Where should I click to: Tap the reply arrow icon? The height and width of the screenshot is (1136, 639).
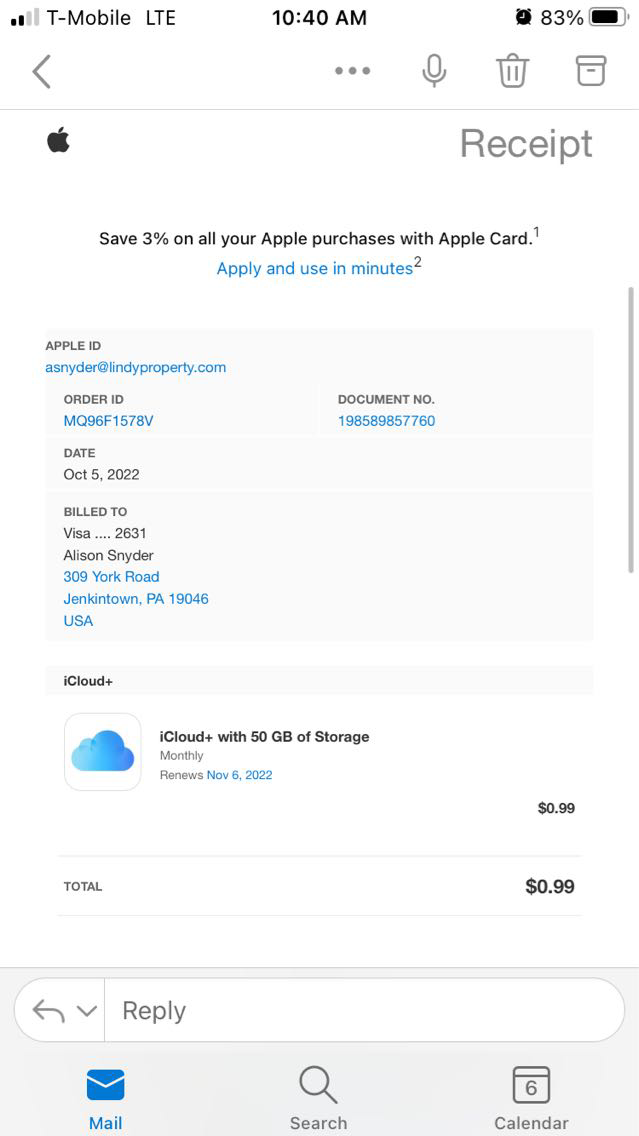point(49,1011)
